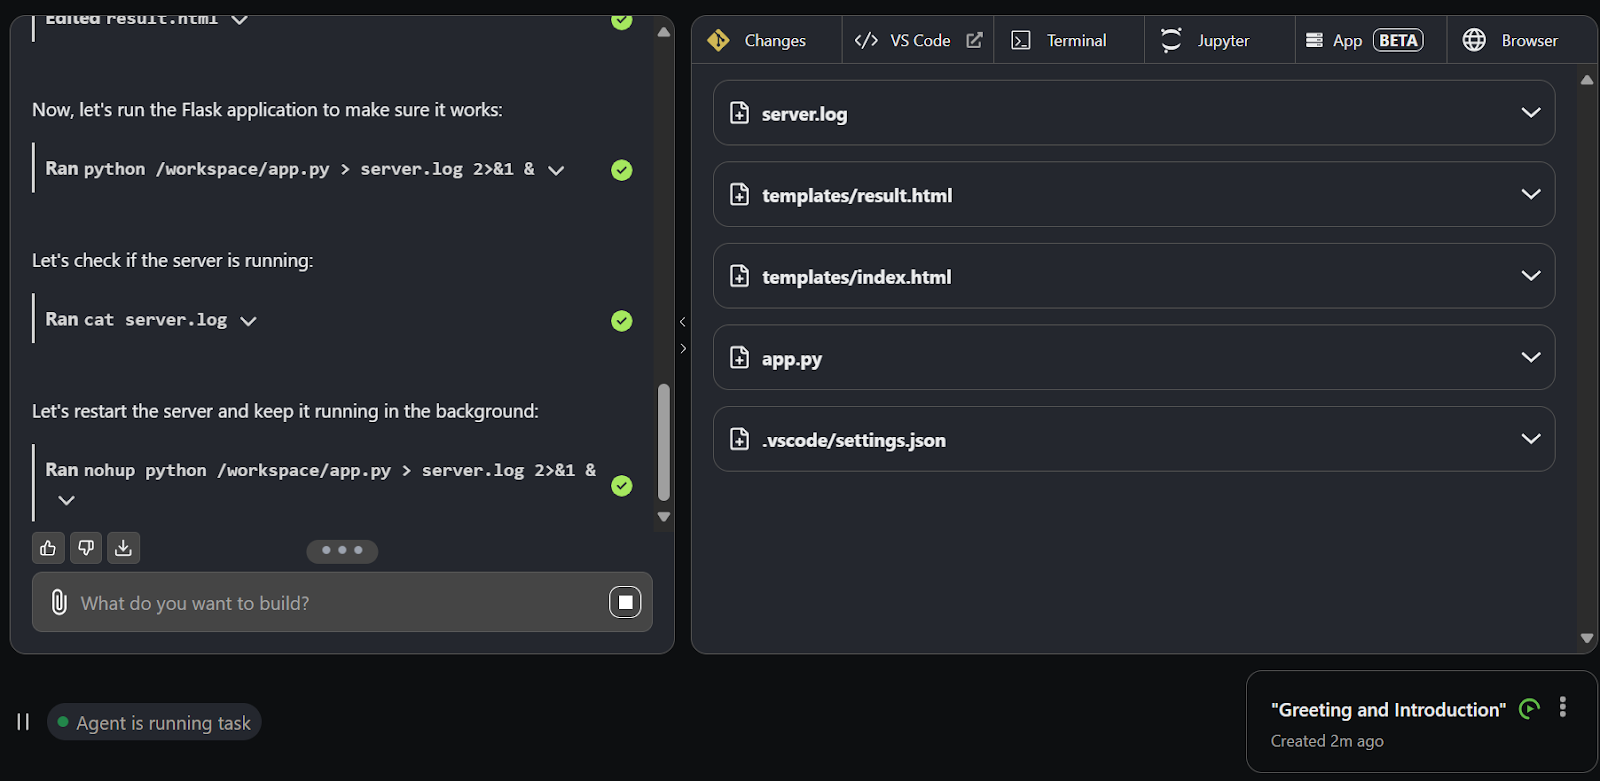The image size is (1600, 781).
Task: Switch to the Browser tab
Action: 1521,40
